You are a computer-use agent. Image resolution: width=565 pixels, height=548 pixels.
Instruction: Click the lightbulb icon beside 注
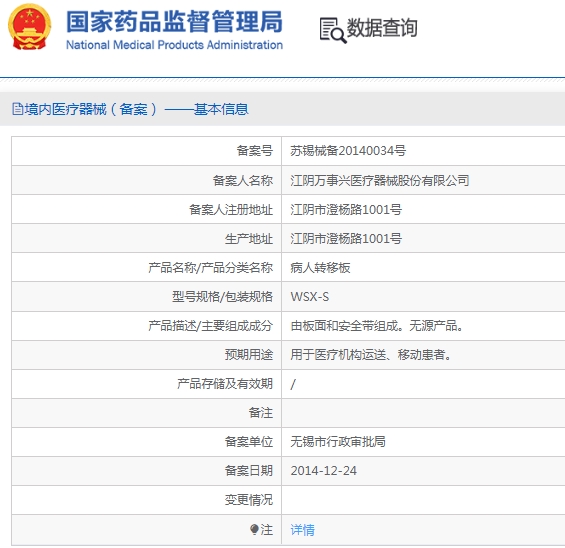[254, 529]
